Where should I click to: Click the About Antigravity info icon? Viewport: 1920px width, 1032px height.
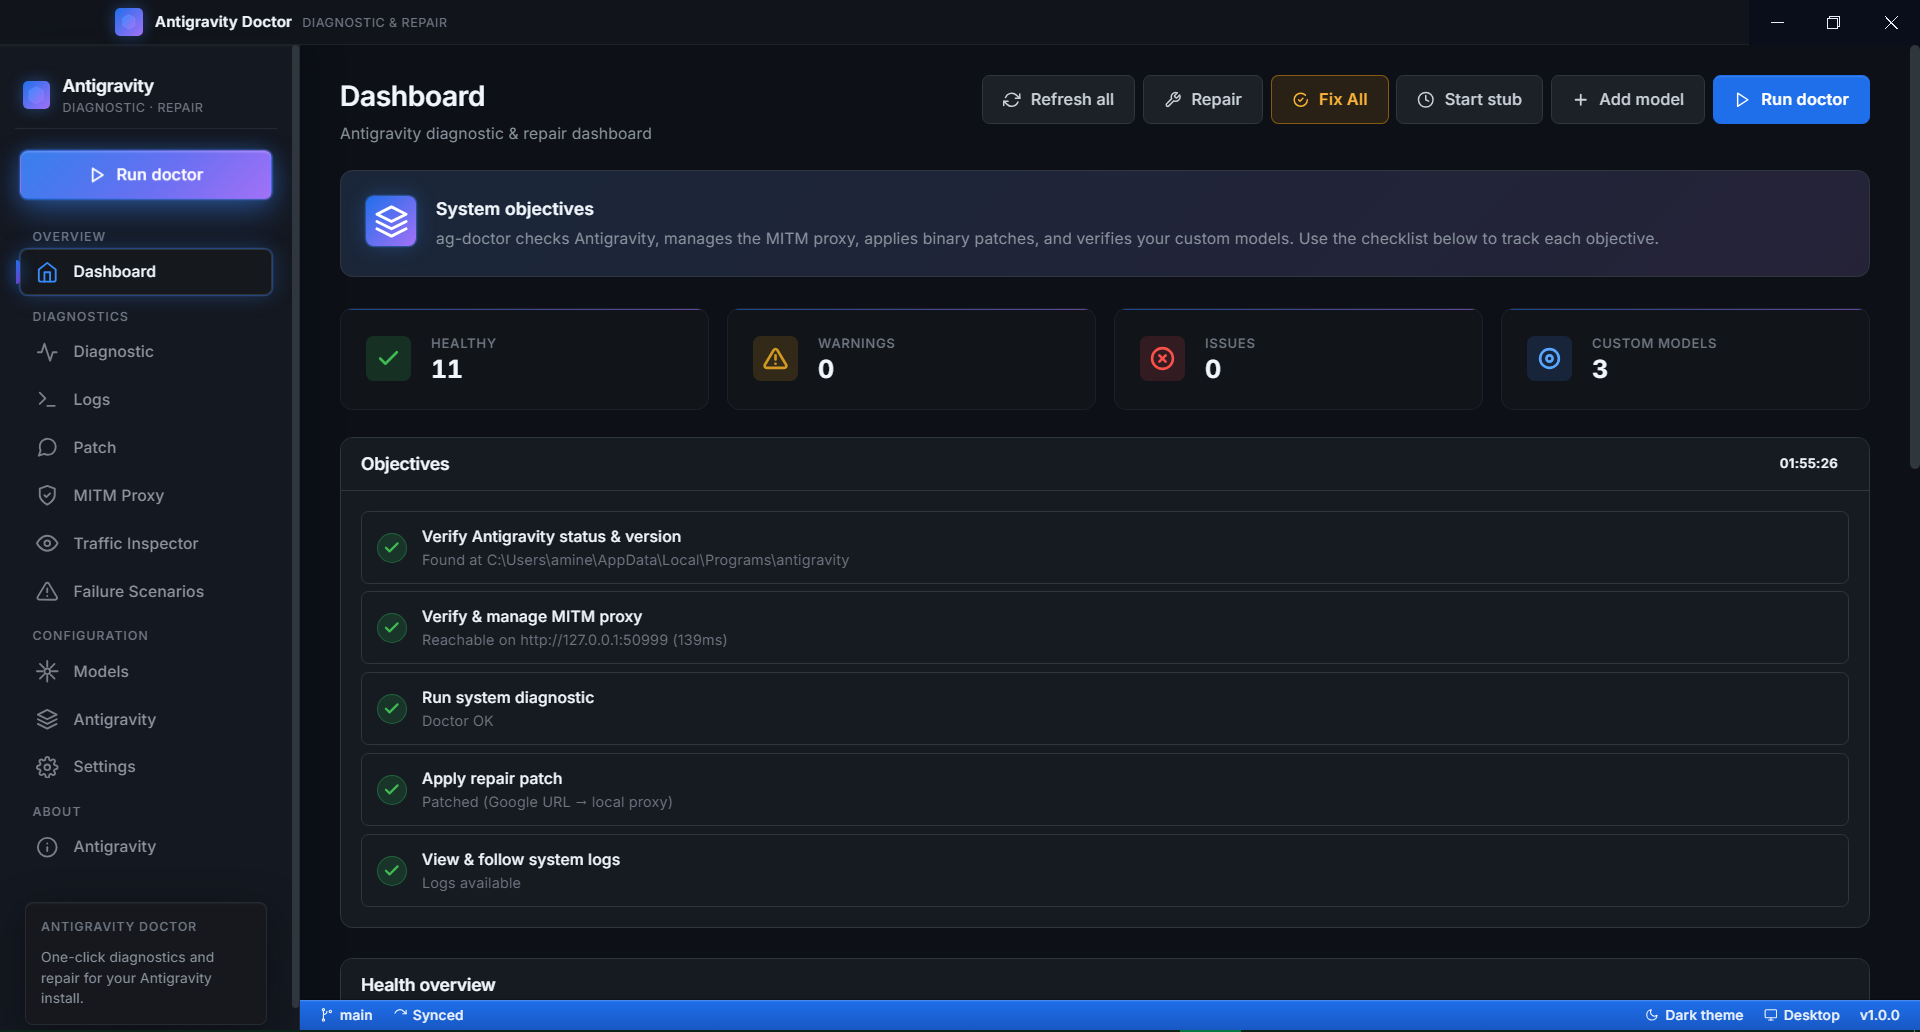click(x=47, y=847)
